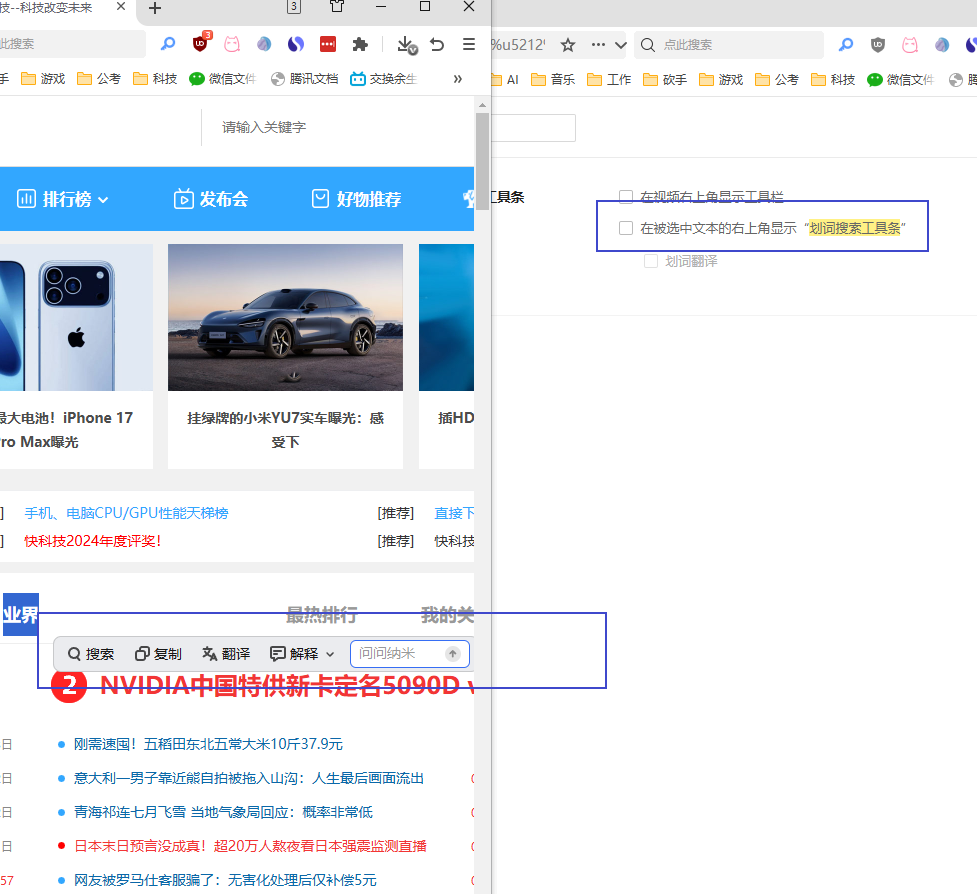Screen dimensions: 977x894
Task: Open the puzzle-piece extensions menu icon
Action: [x=360, y=44]
